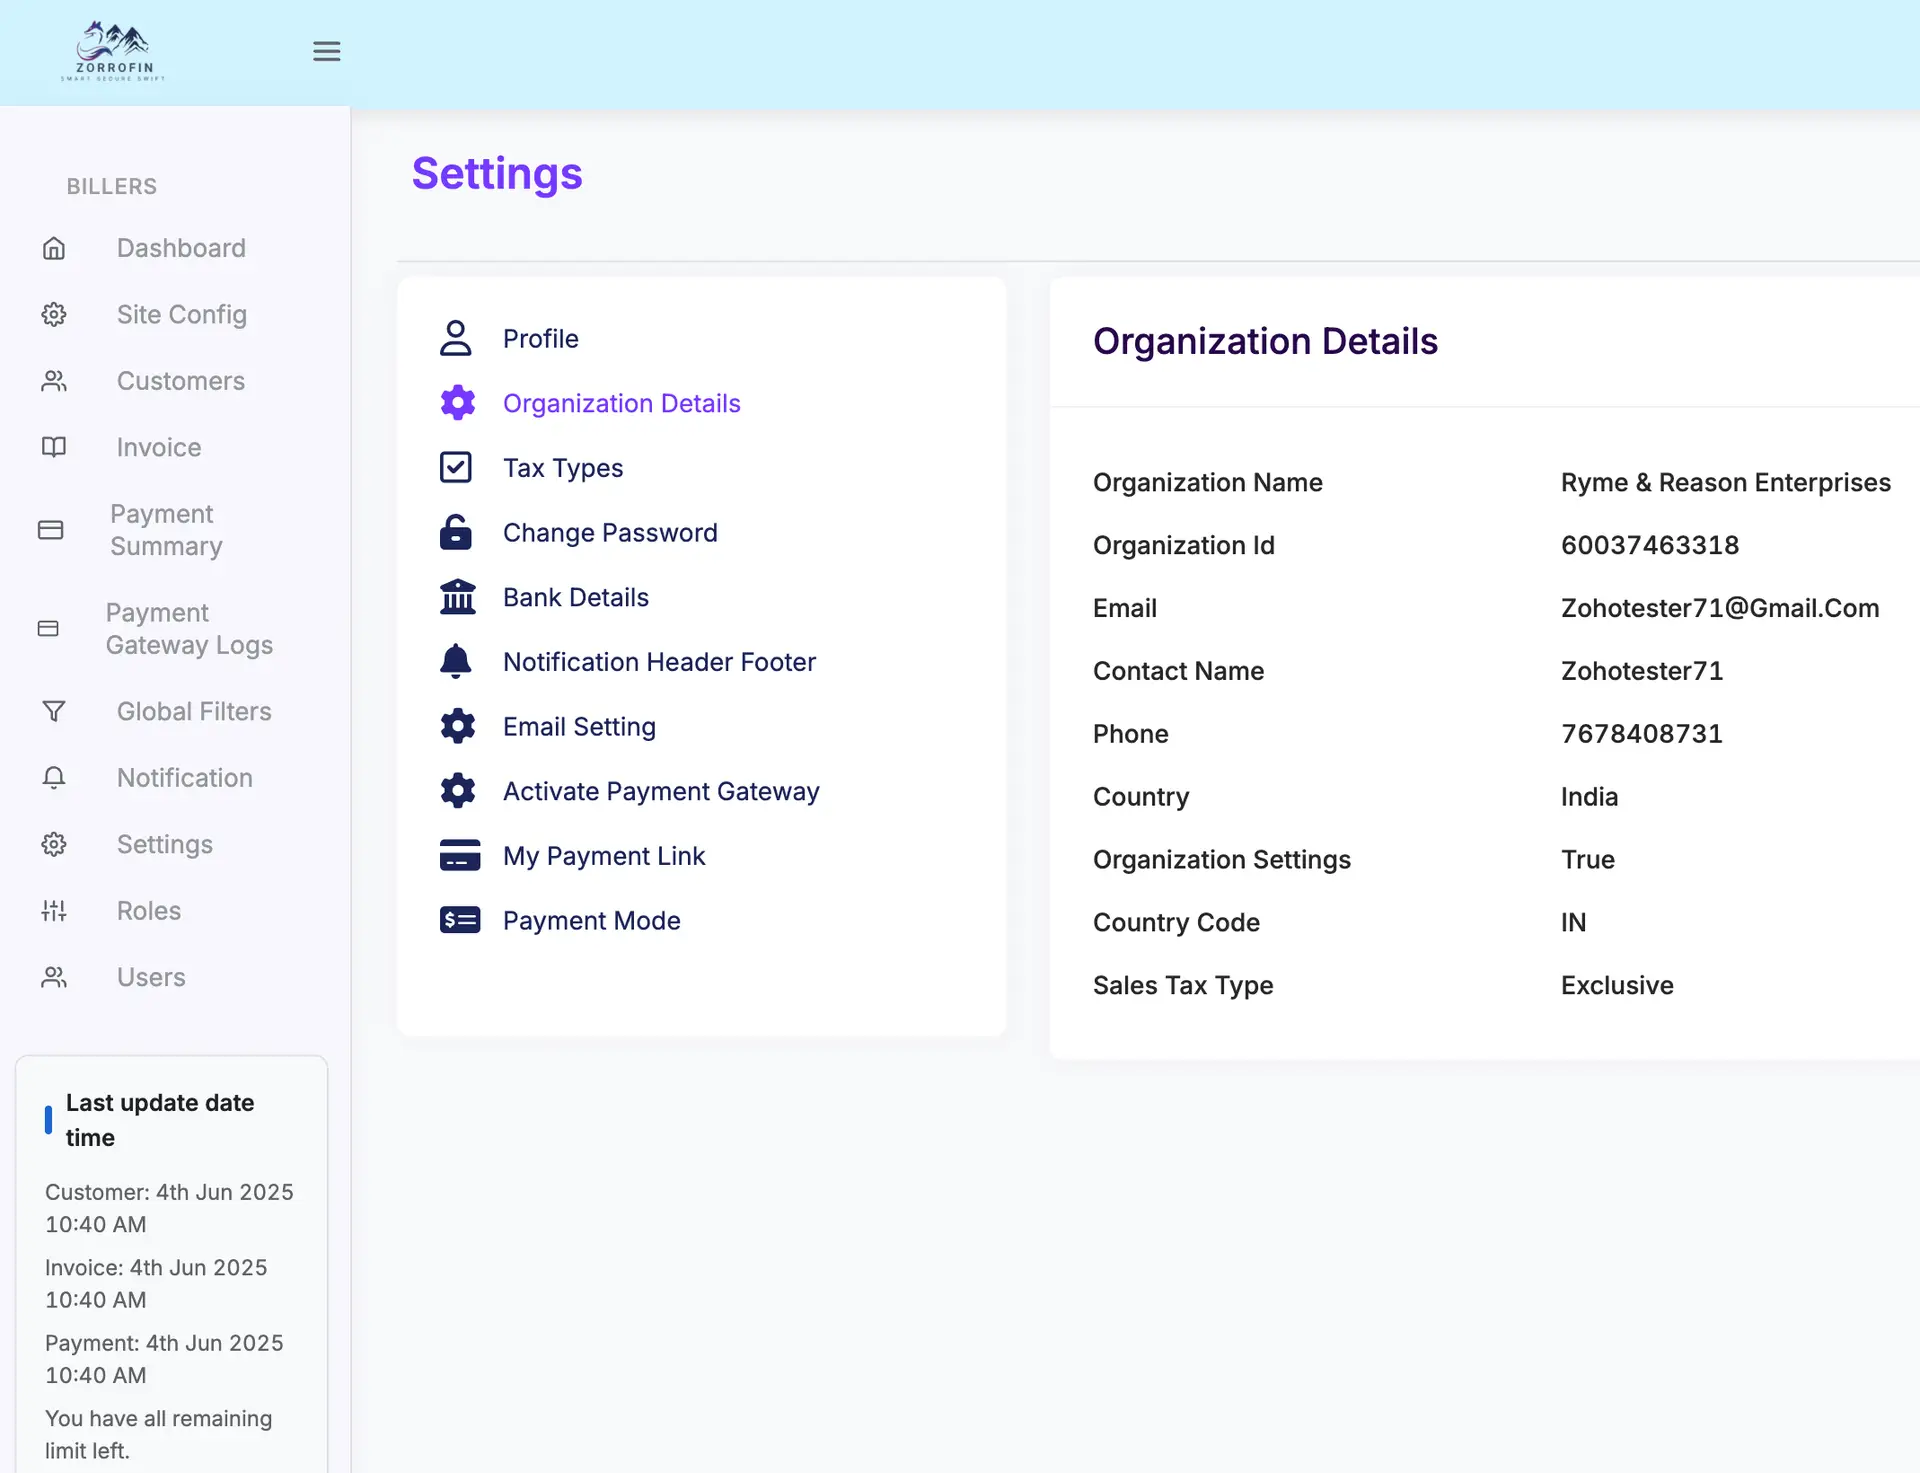This screenshot has height=1473, width=1920.
Task: Toggle the hamburger sidebar menu icon
Action: pyautogui.click(x=326, y=51)
